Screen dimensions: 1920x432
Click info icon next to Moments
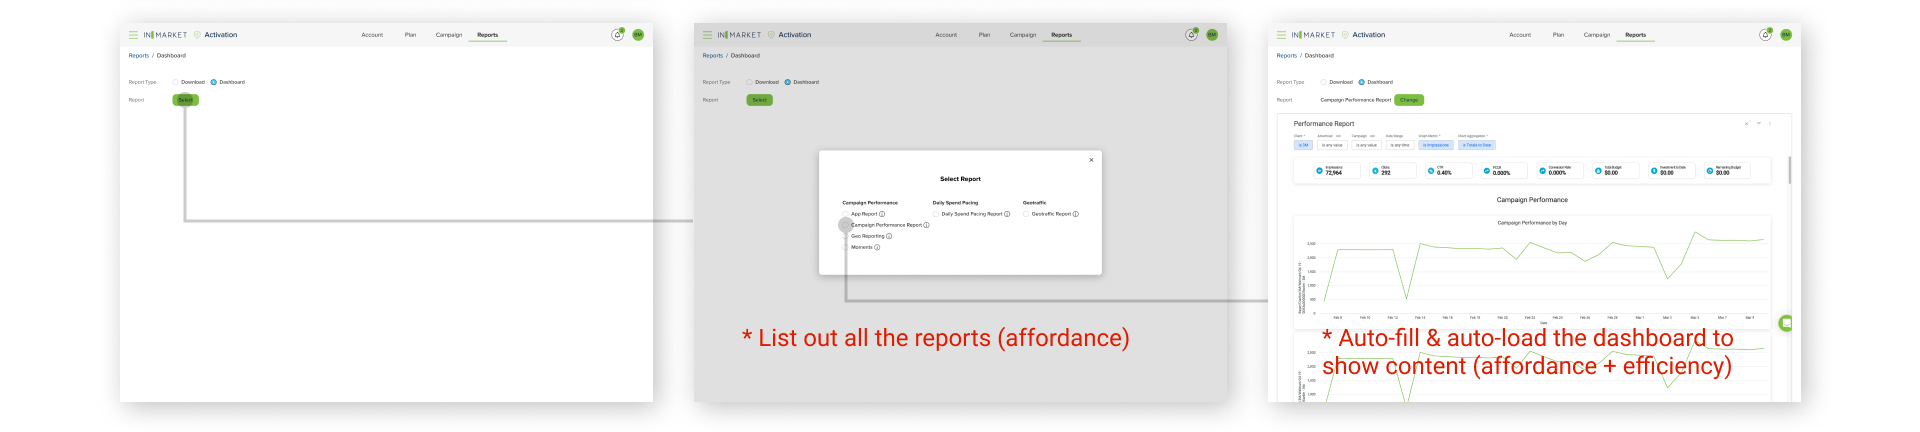pyautogui.click(x=877, y=247)
